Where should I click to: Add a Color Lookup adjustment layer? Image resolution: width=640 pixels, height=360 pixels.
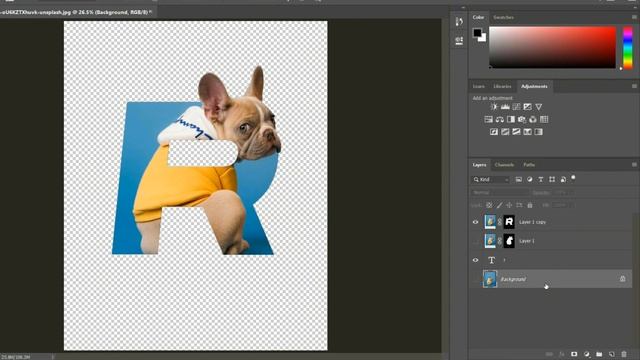click(x=544, y=120)
